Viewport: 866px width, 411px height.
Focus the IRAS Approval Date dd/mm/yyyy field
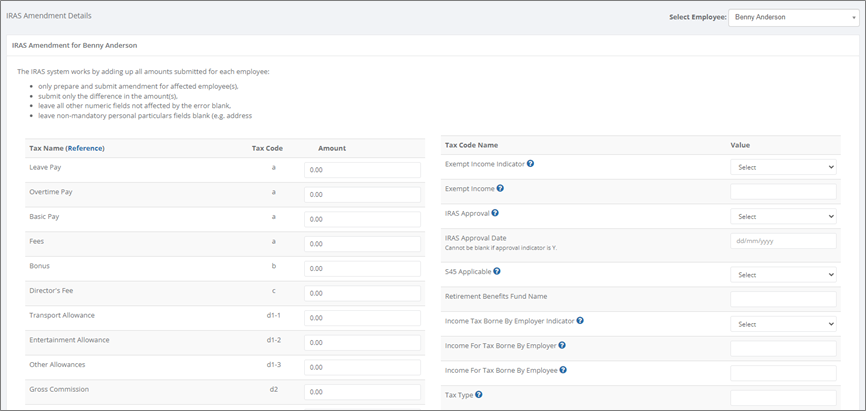point(783,241)
